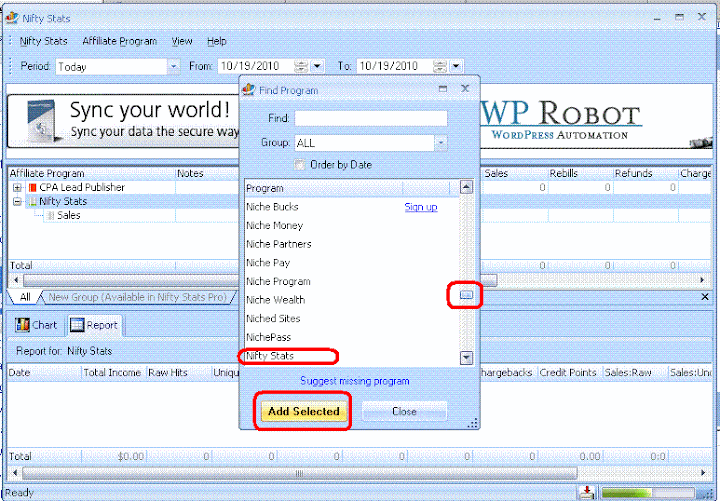Click the Affiliate Program column header
This screenshot has width=720, height=501.
pos(92,173)
